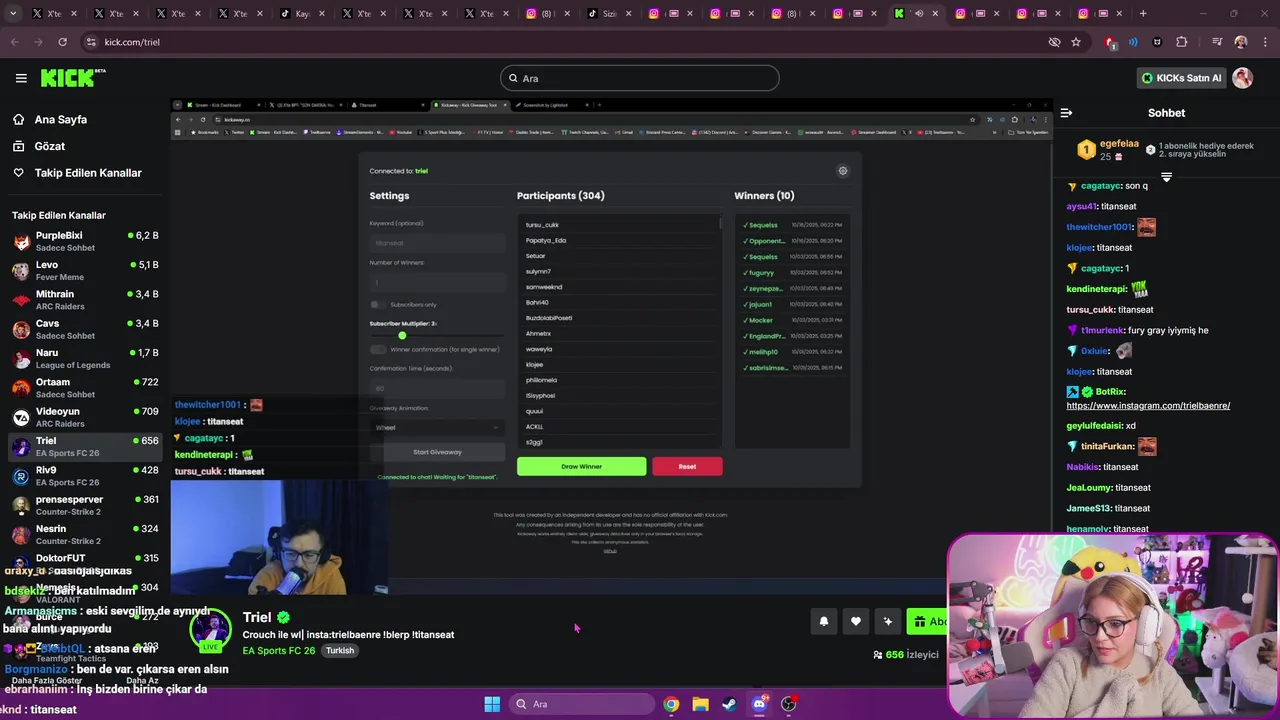The height and width of the screenshot is (720, 1280).
Task: Go to Ana Sayfa home icon
Action: pyautogui.click(x=18, y=119)
